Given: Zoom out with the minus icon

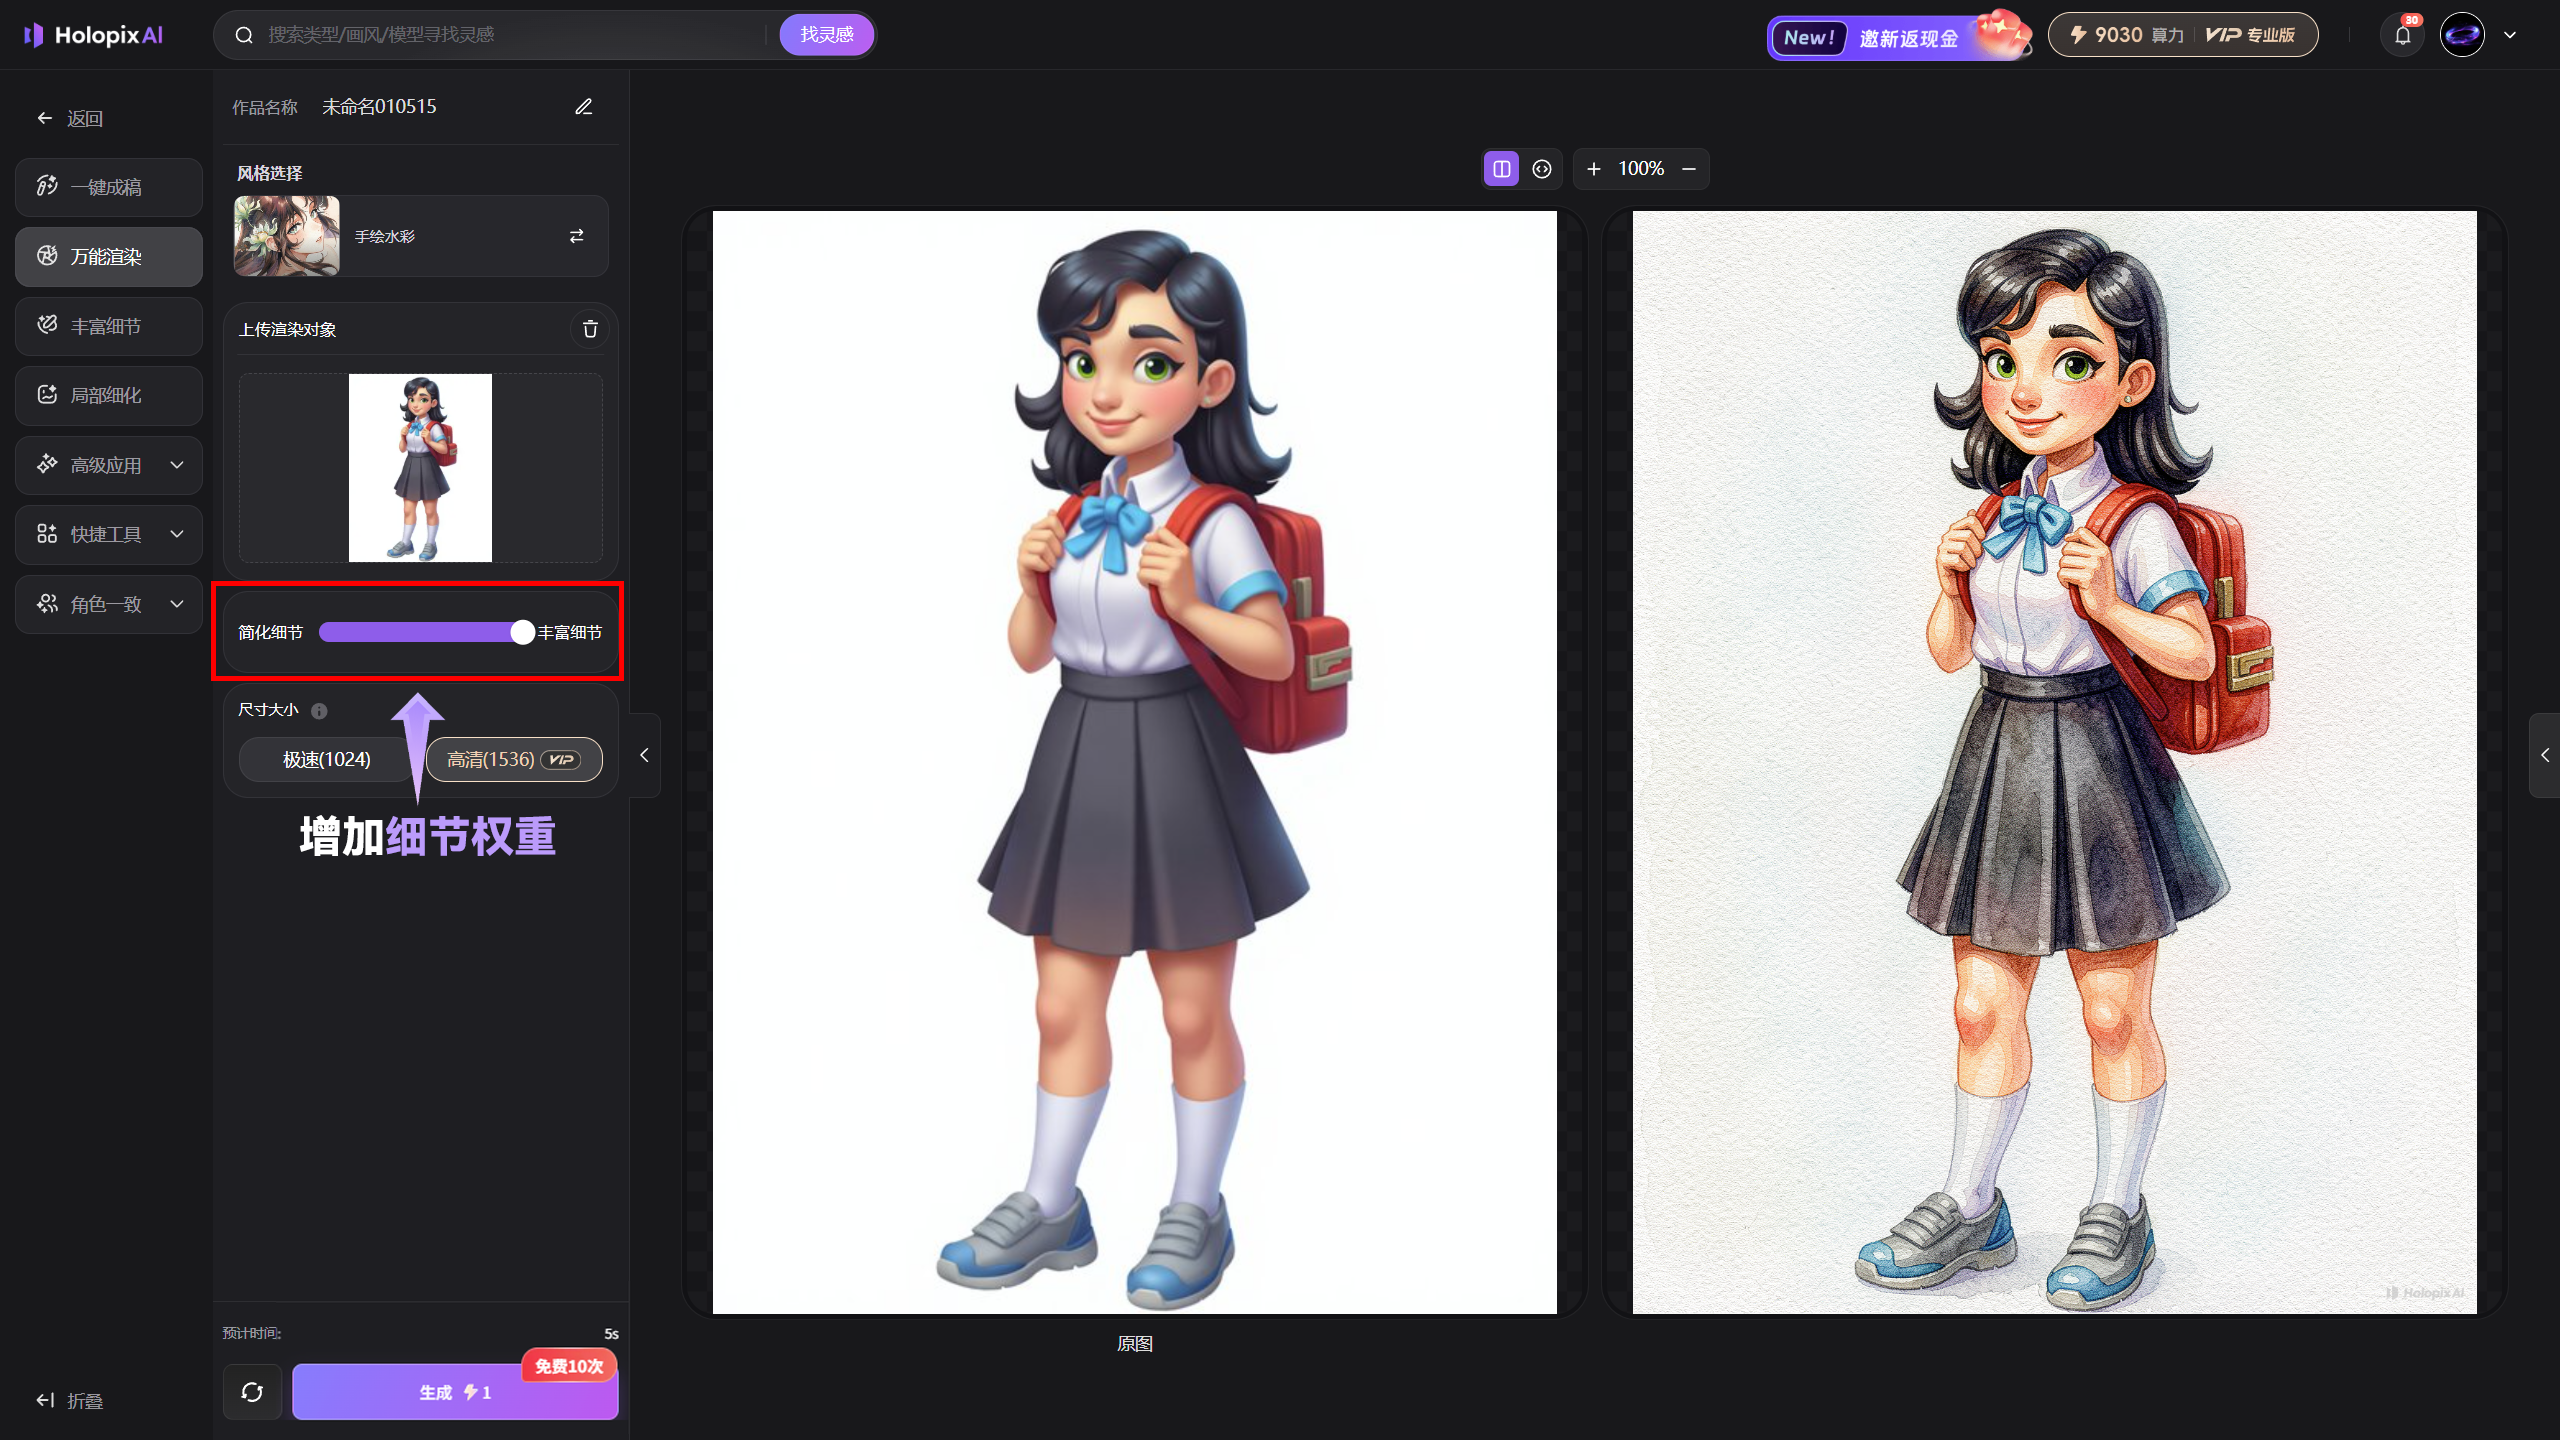Looking at the screenshot, I should click(x=1689, y=169).
